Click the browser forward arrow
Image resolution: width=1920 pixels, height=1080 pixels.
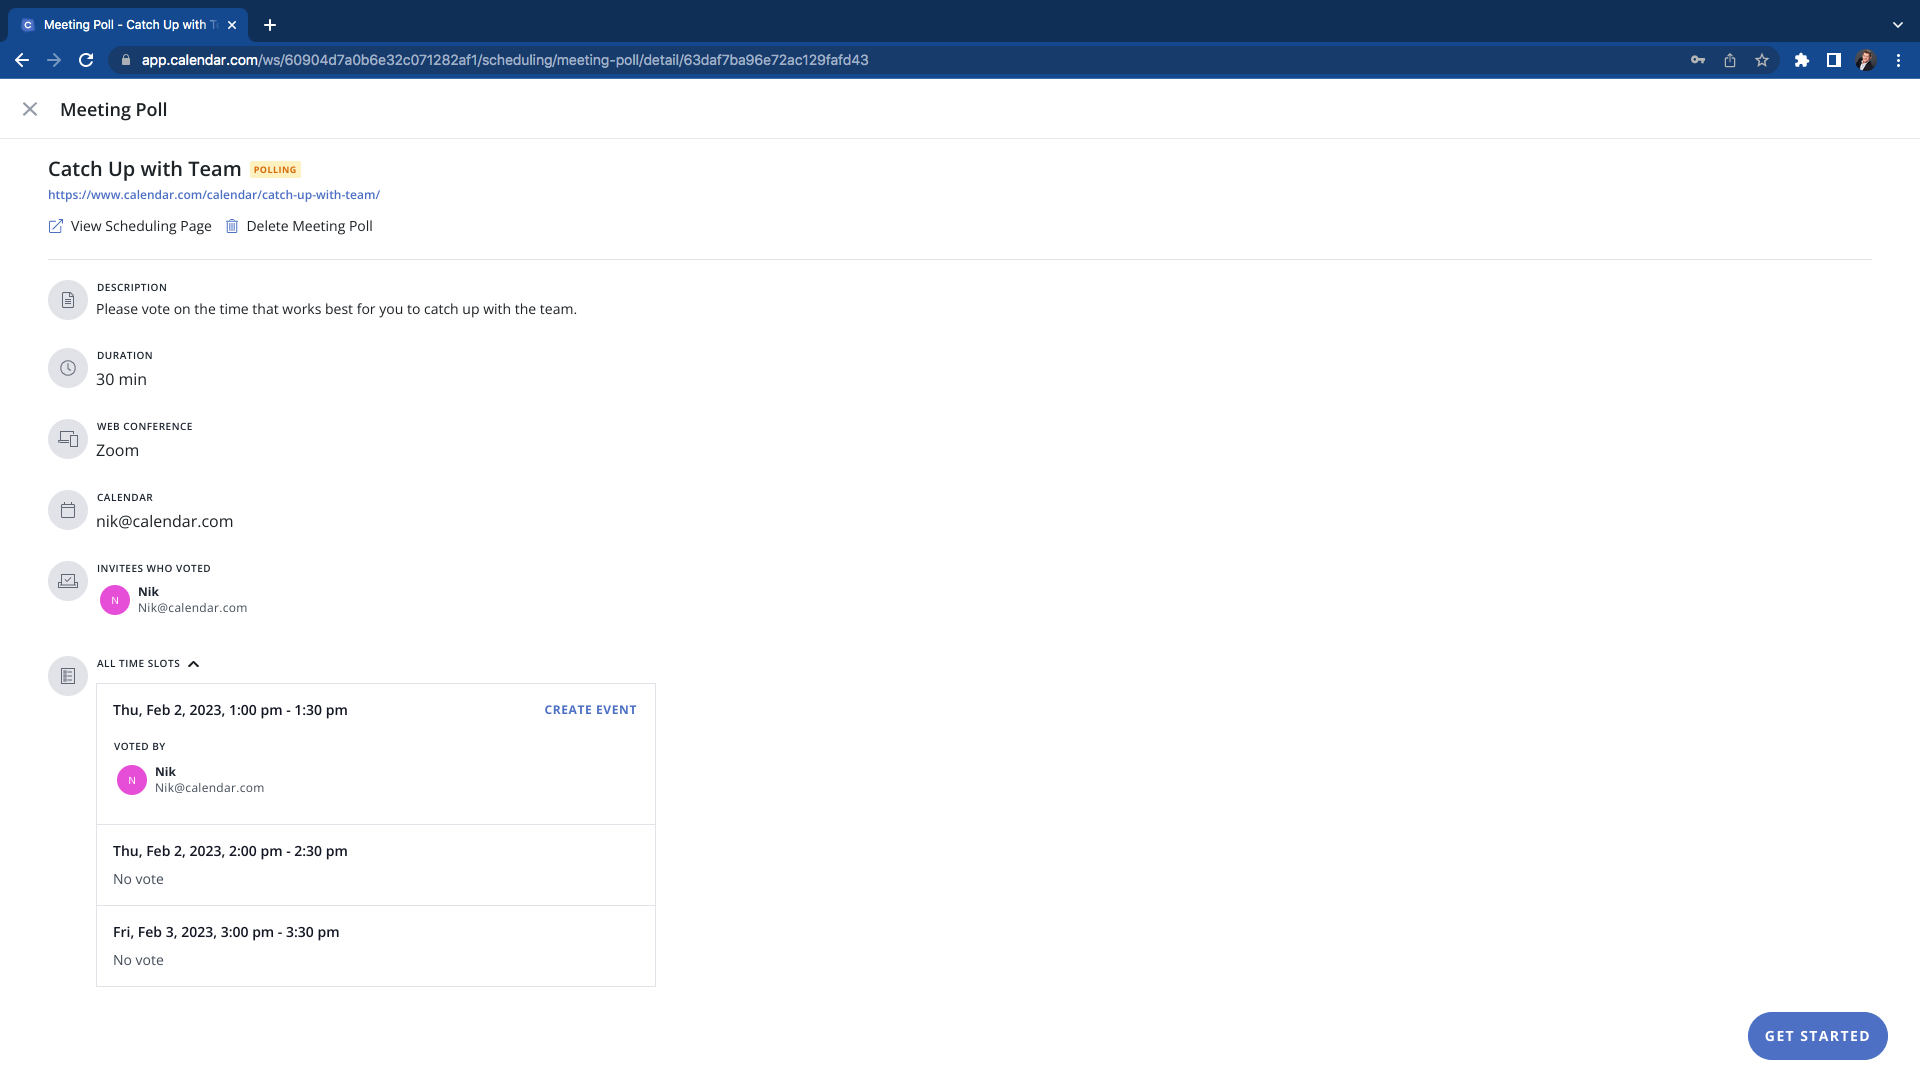coord(54,60)
